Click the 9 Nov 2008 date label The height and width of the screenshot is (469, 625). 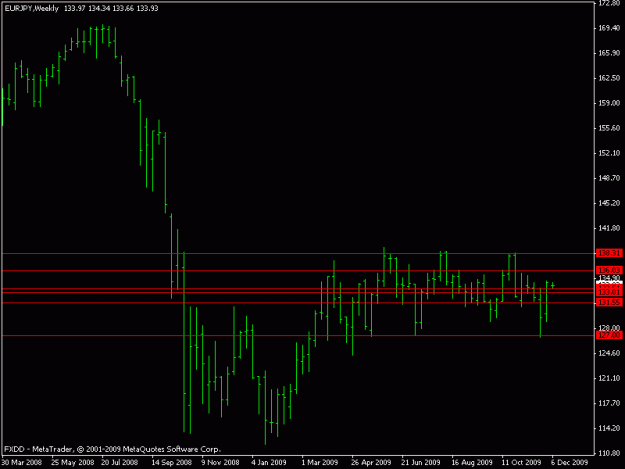(220, 462)
